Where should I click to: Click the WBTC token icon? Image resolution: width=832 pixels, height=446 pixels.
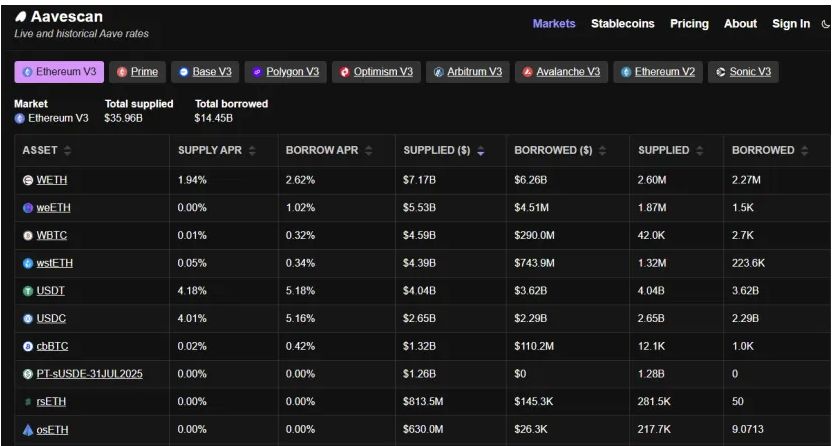[28, 235]
